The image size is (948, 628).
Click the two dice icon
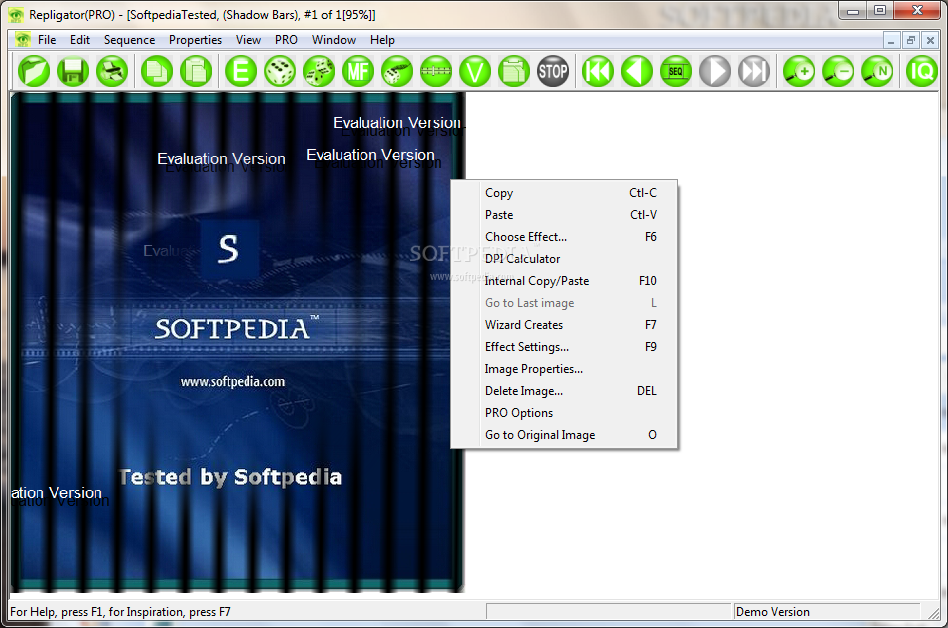(319, 71)
